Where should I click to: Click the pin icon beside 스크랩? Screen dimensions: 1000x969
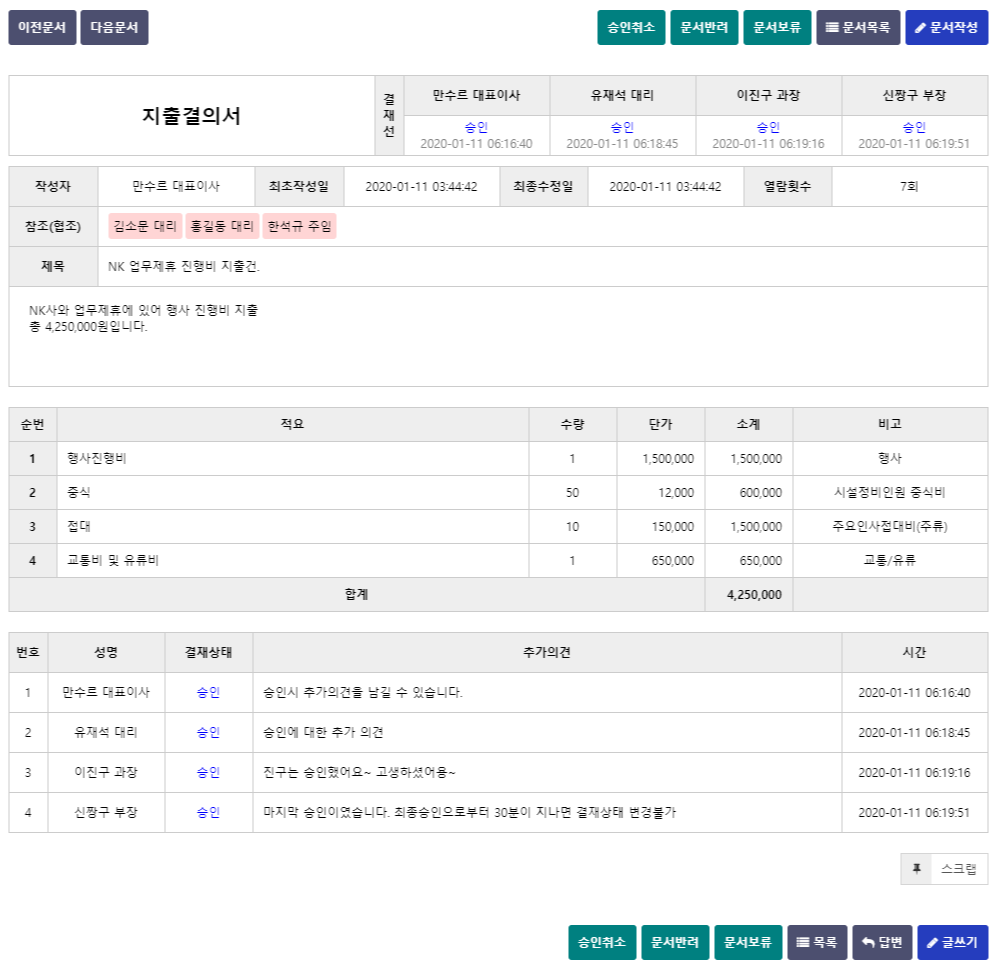click(x=916, y=869)
